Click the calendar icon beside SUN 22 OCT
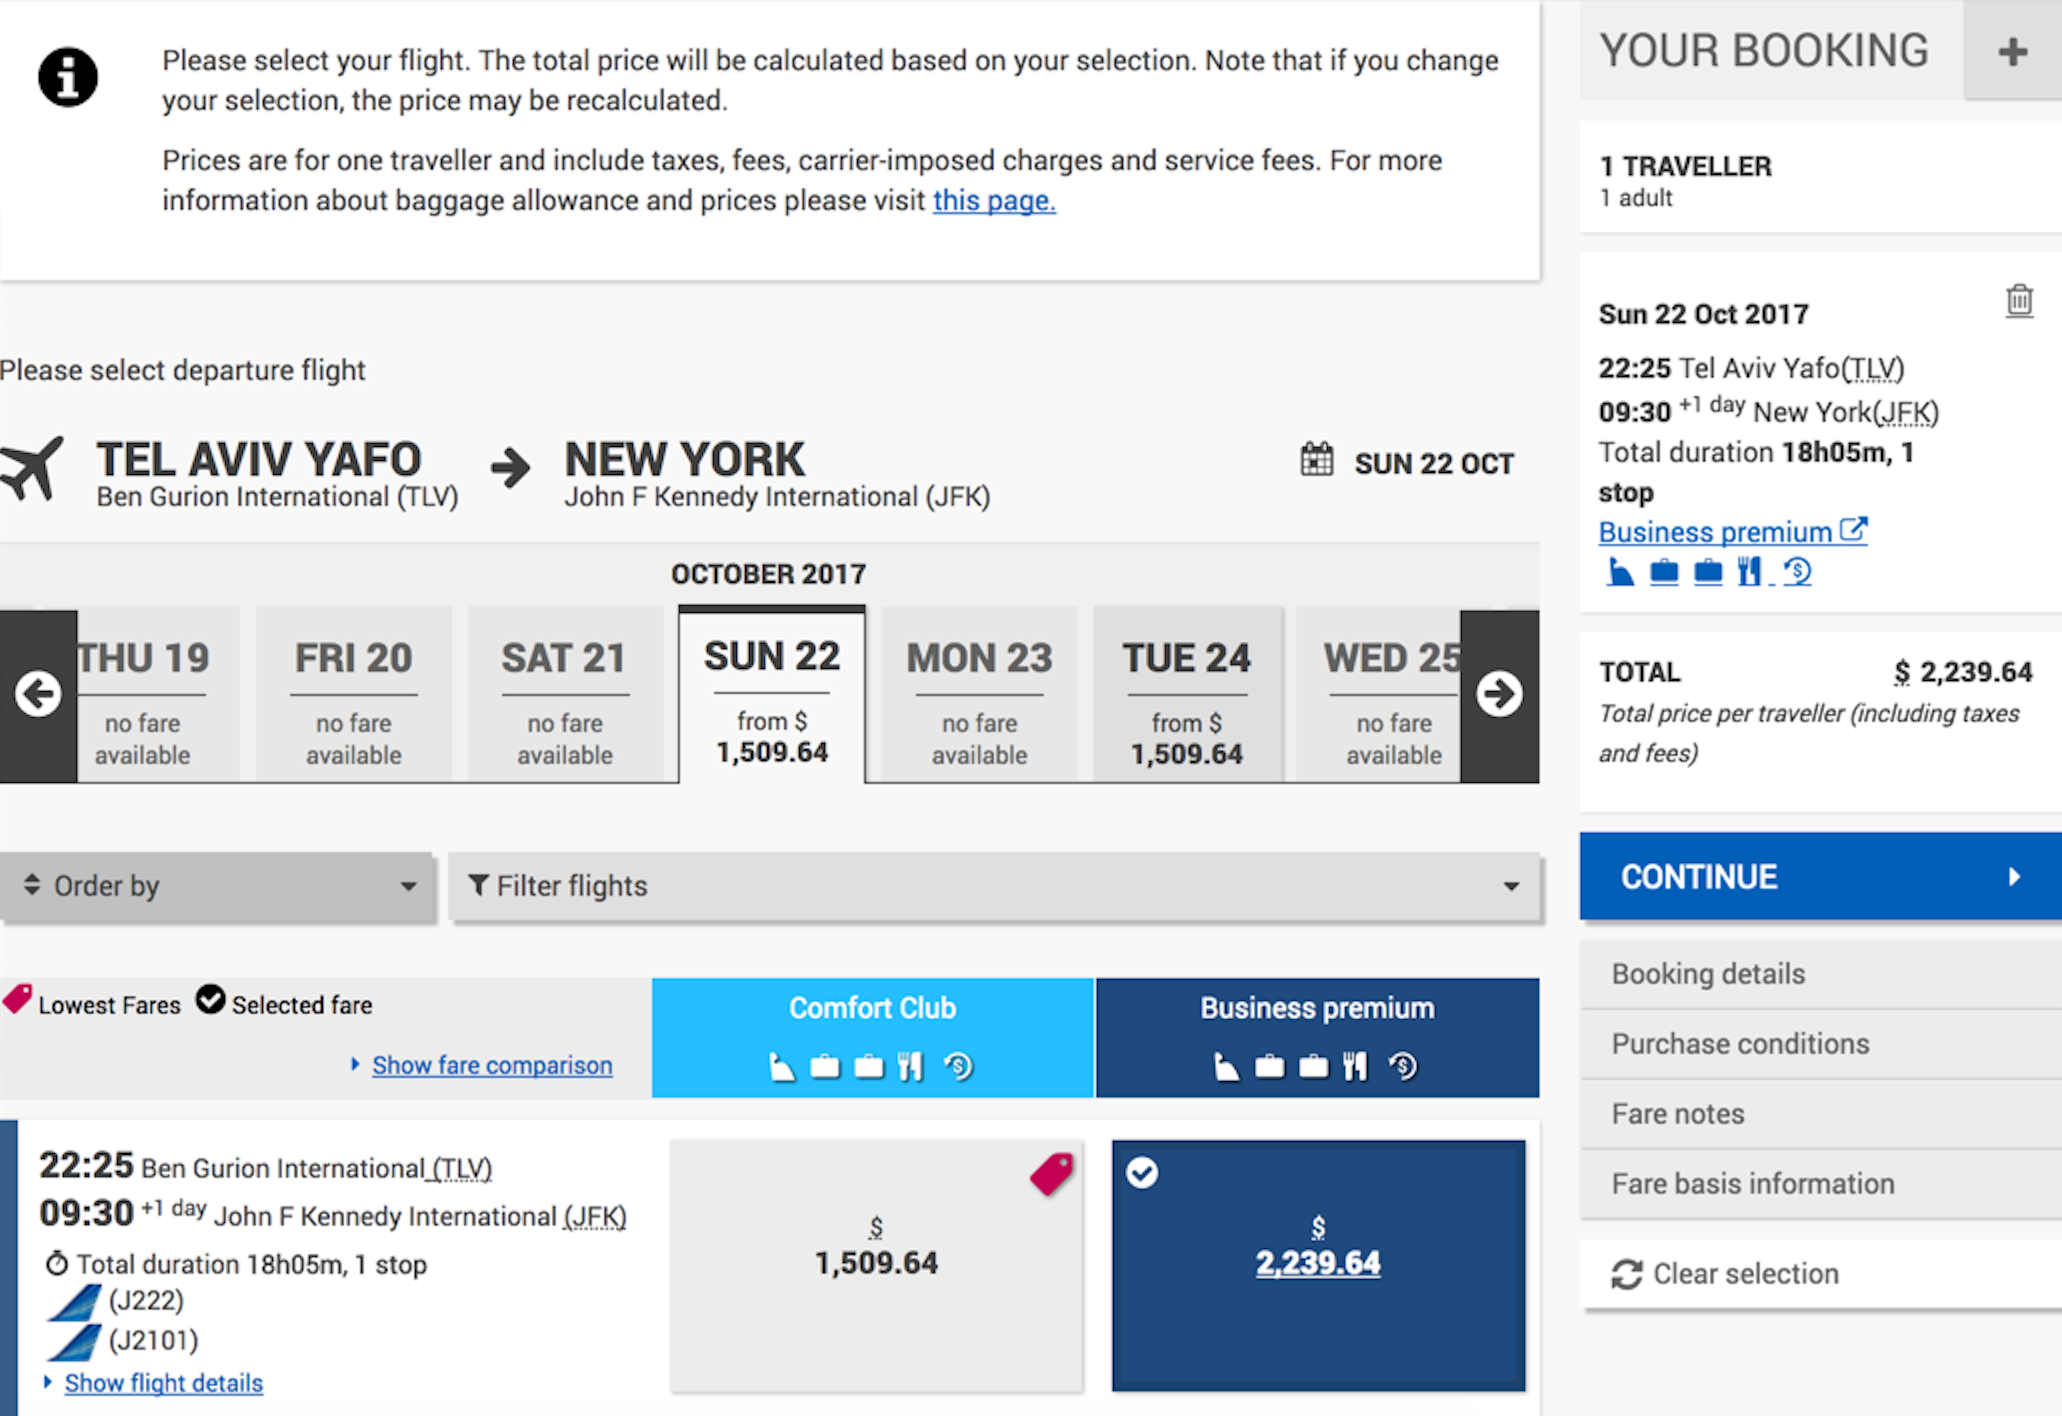The image size is (2062, 1416). [1316, 461]
